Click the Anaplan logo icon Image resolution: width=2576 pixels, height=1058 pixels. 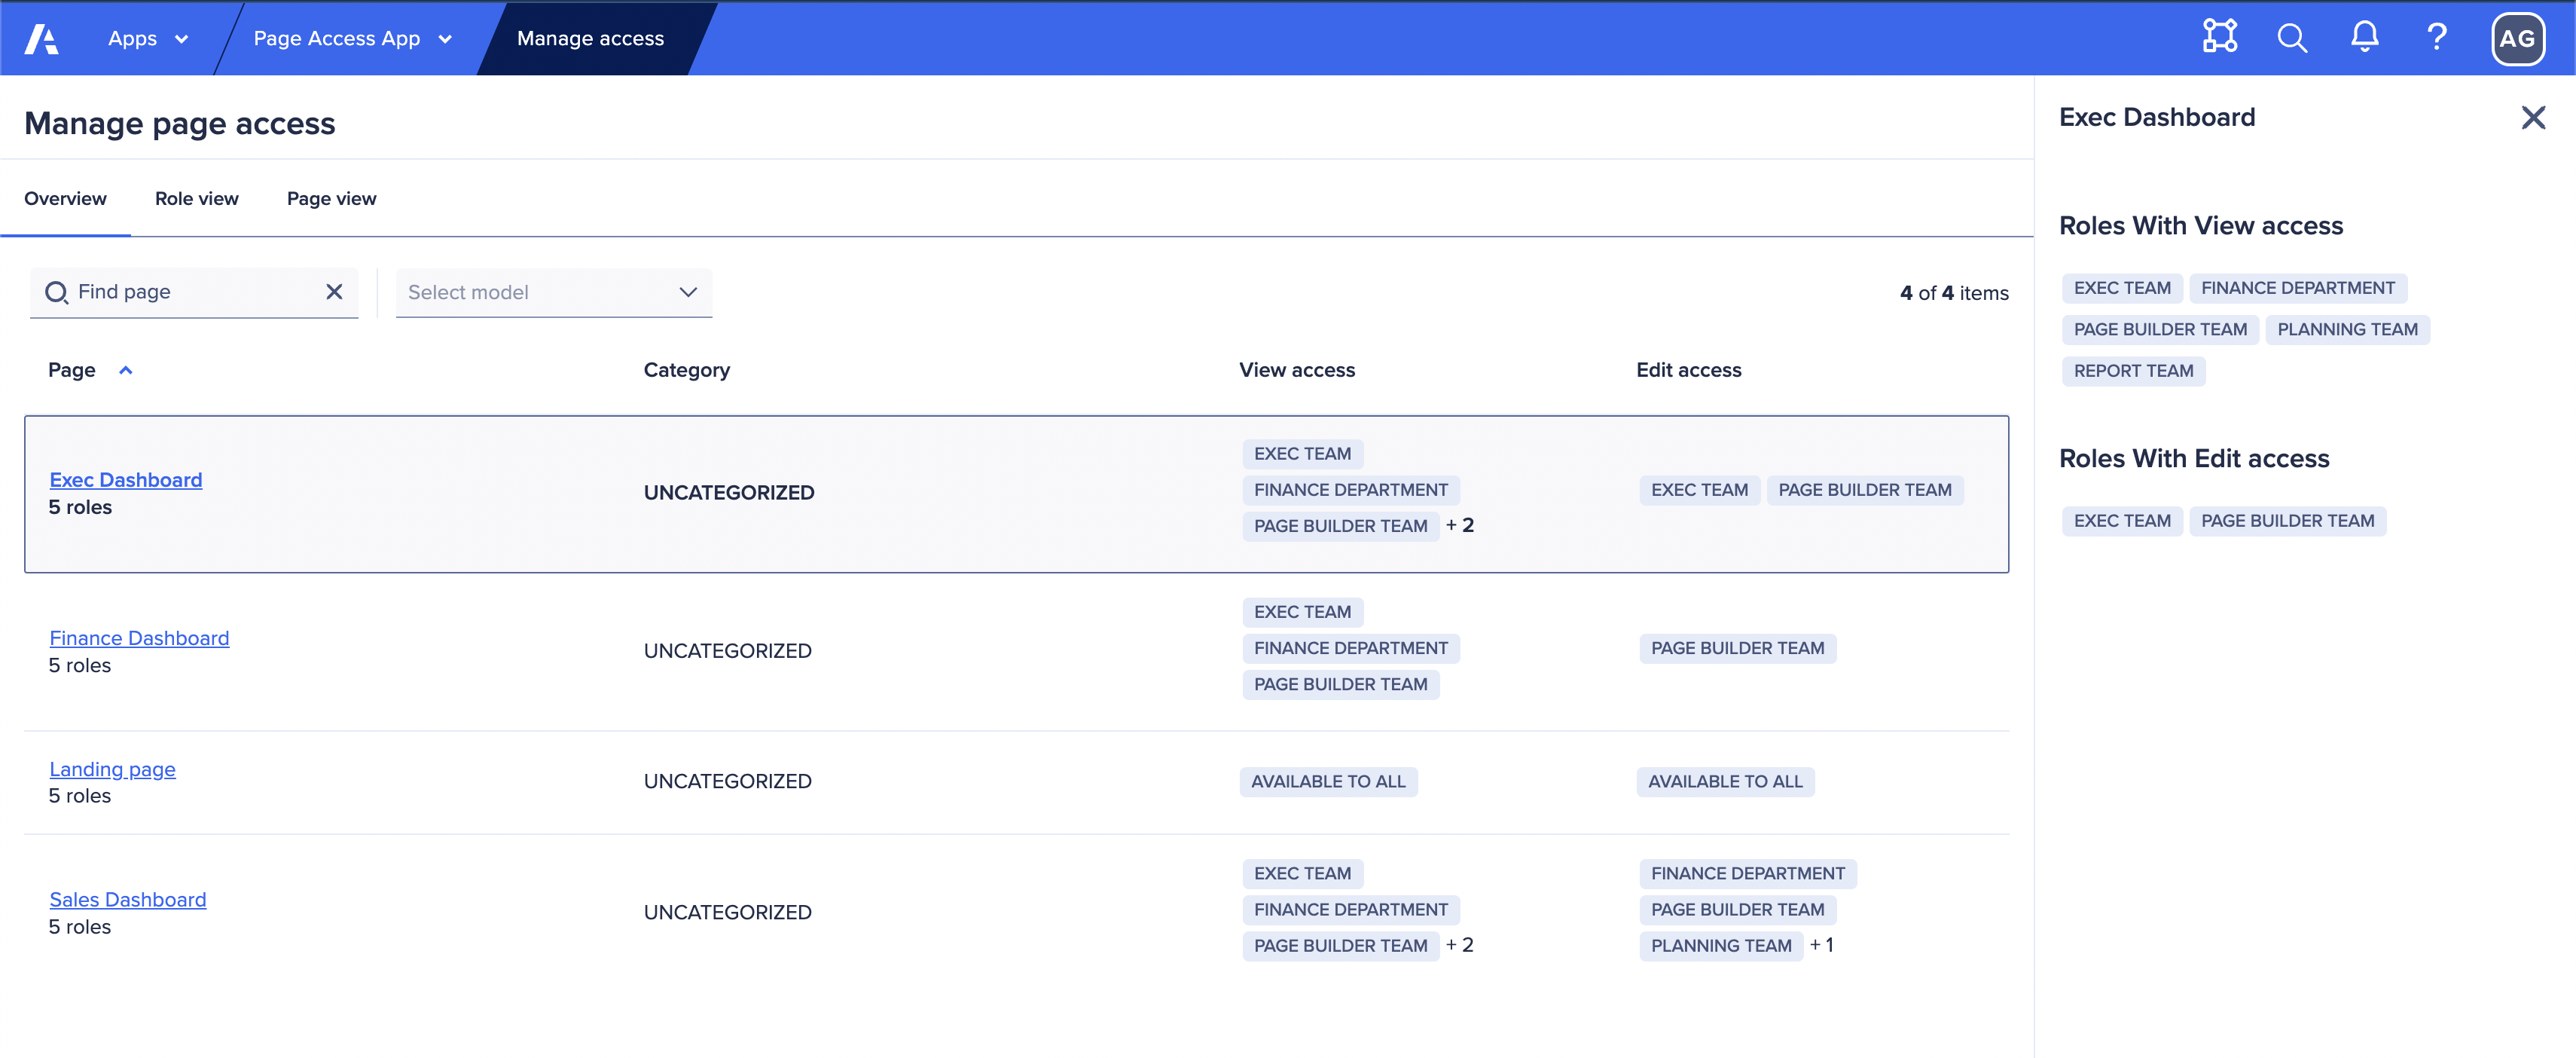coord(41,38)
